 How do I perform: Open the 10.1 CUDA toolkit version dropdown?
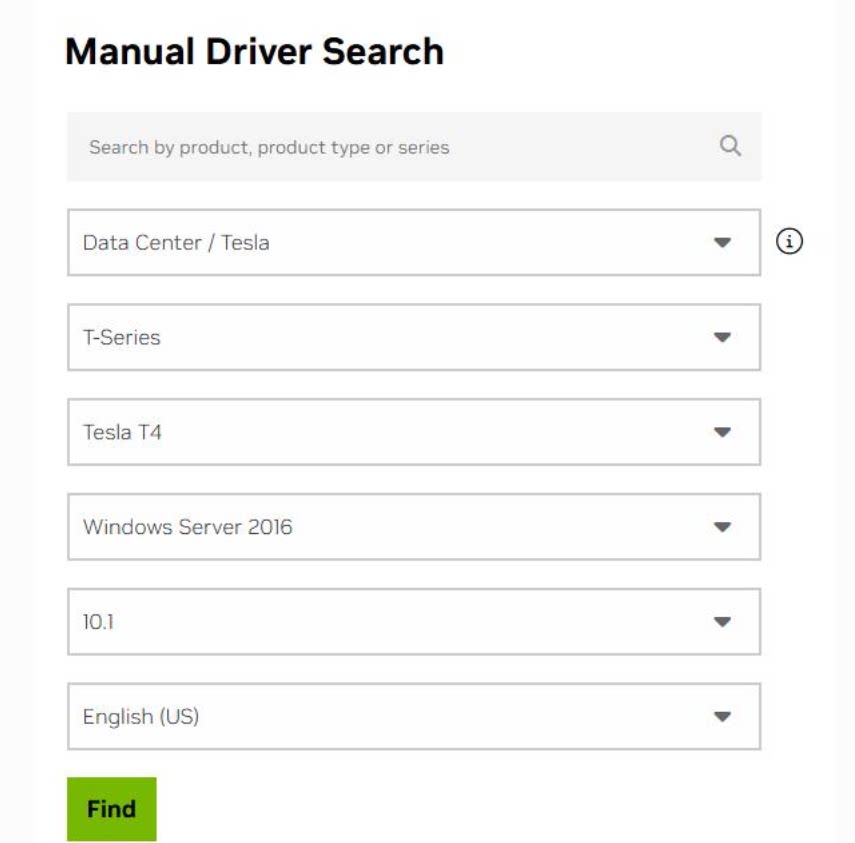point(414,622)
